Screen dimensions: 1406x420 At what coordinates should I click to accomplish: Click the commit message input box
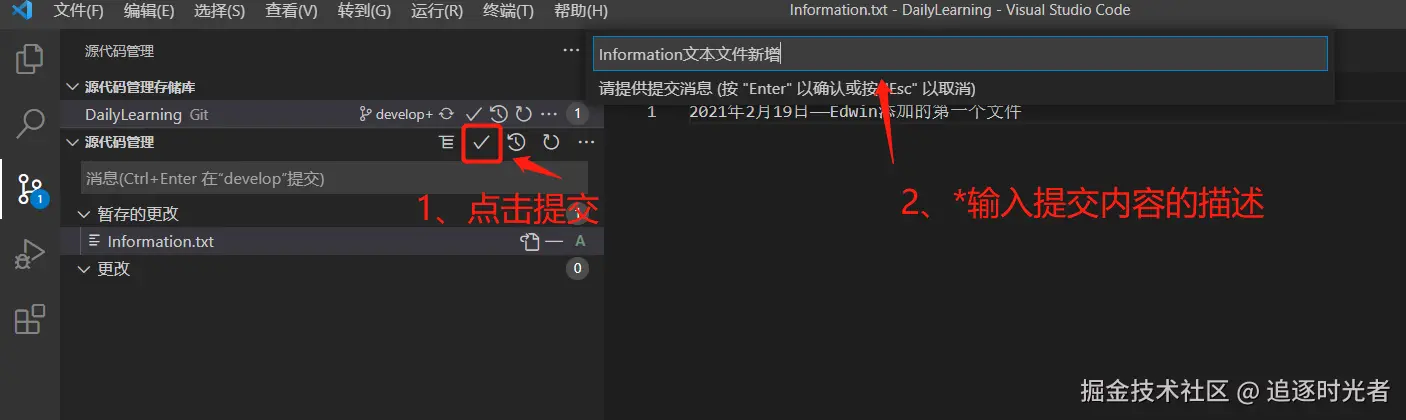click(335, 178)
